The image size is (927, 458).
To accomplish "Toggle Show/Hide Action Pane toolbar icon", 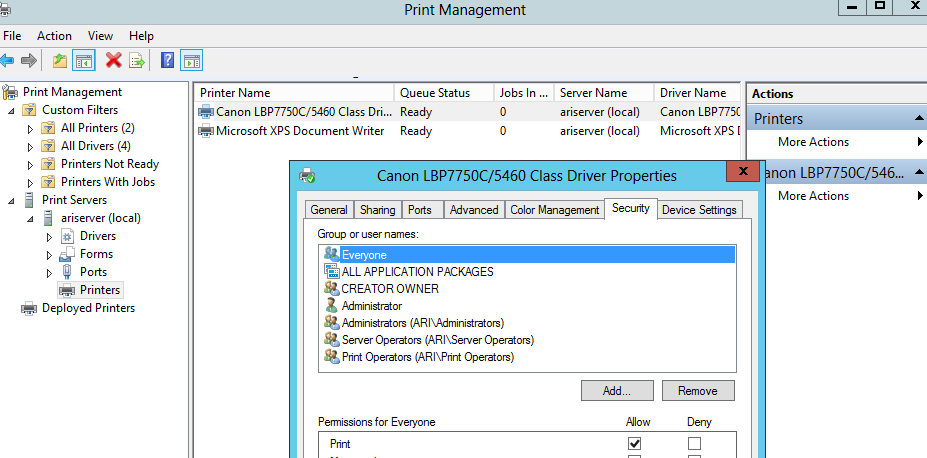I will point(192,60).
